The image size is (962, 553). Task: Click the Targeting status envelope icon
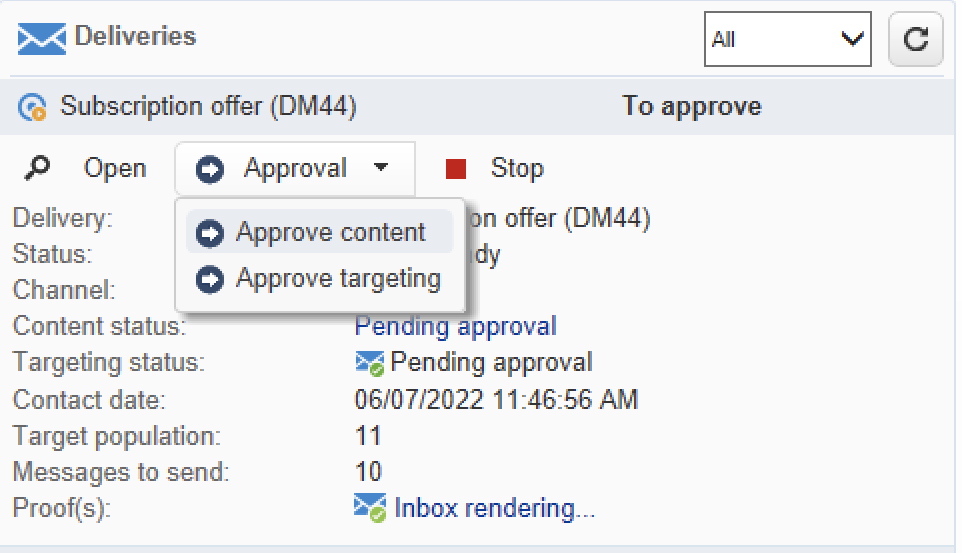[x=369, y=363]
